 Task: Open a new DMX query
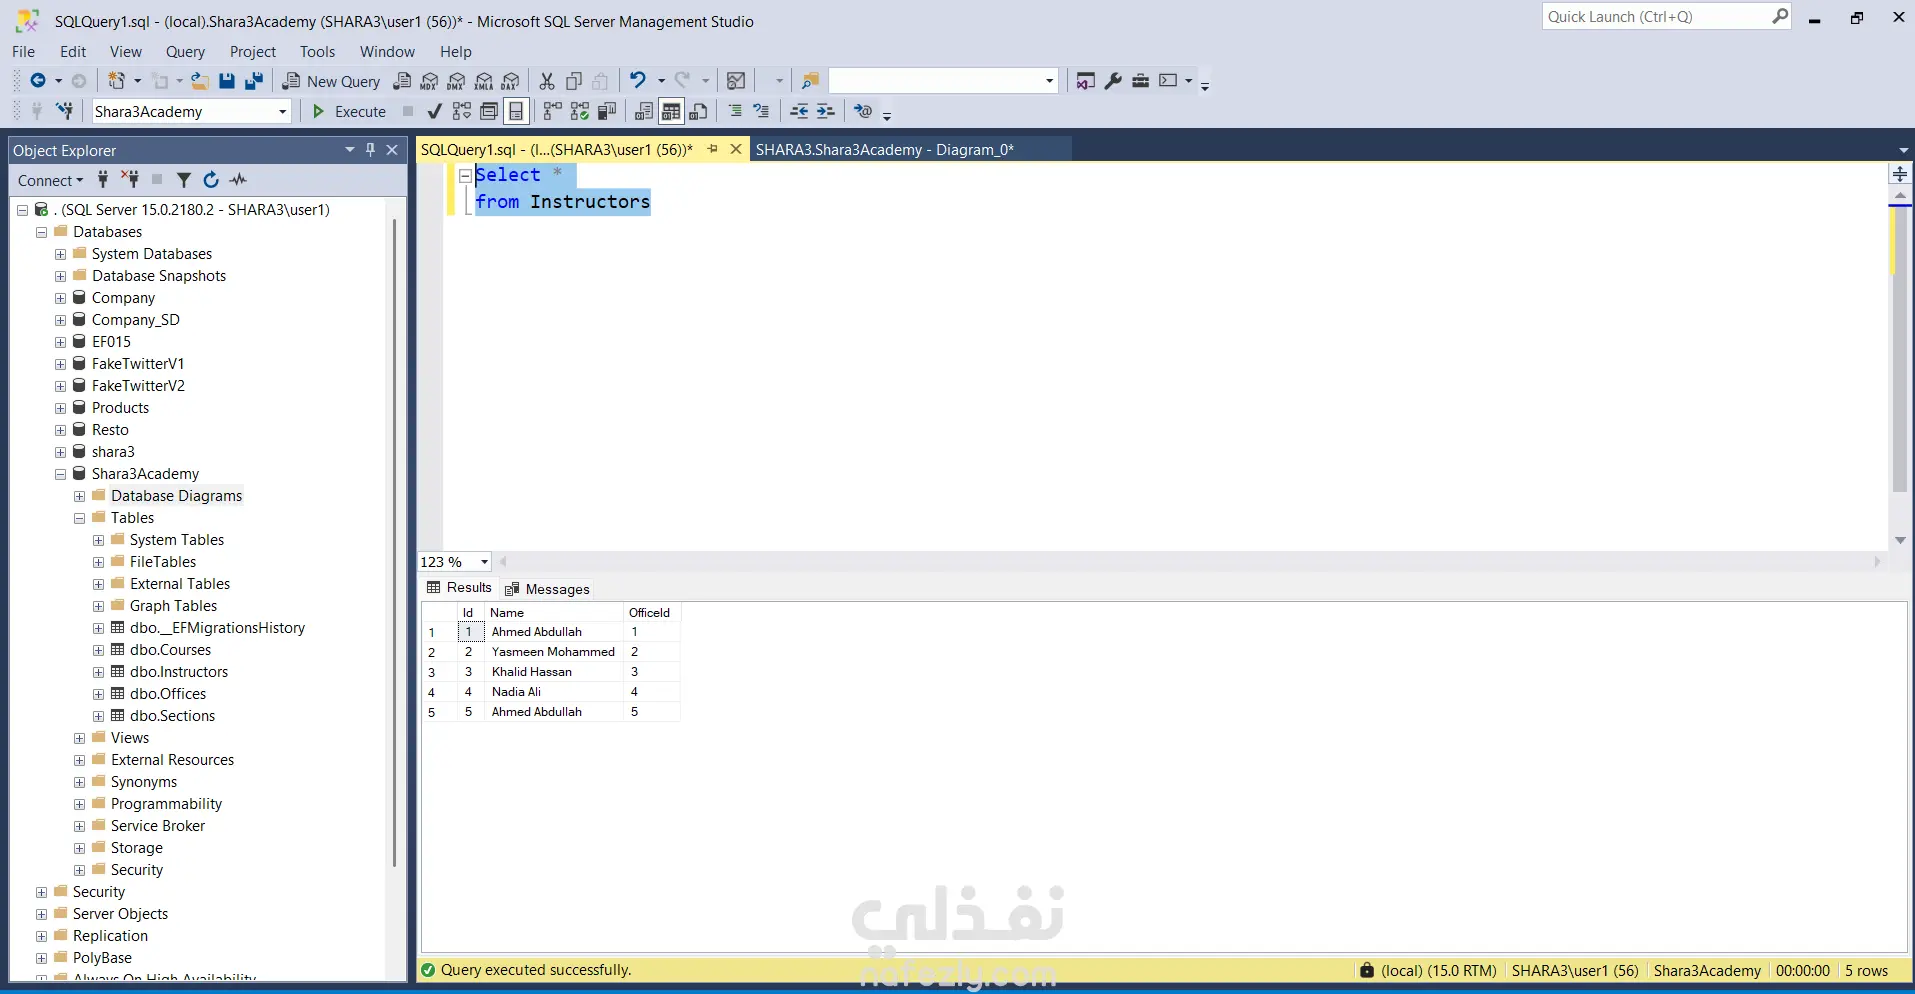pyautogui.click(x=457, y=81)
